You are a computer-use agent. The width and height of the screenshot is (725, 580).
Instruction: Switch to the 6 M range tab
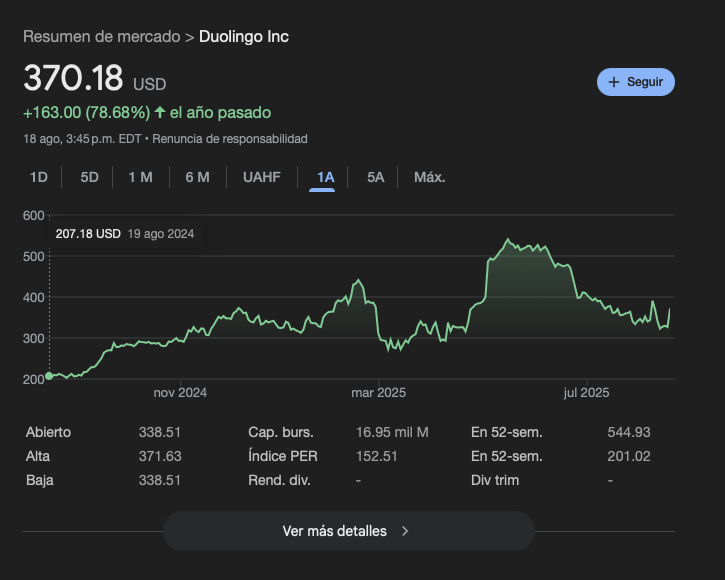tap(197, 177)
